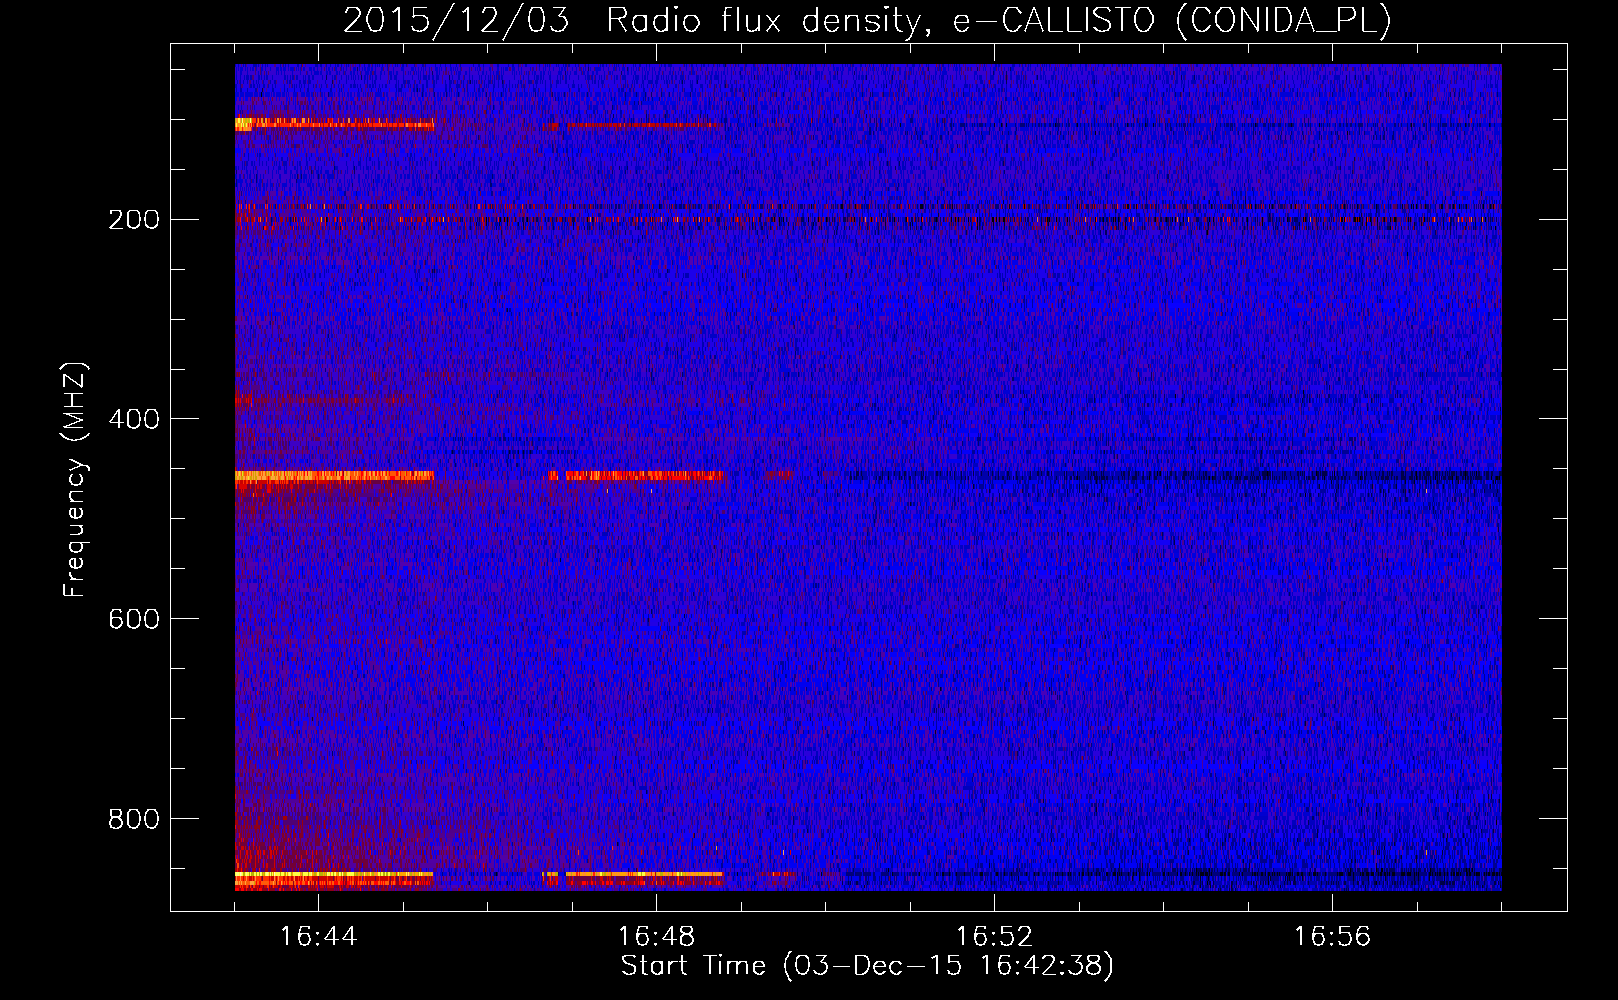This screenshot has height=1000, width=1618.
Task: Click the 16:48 time tick label
Action: pyautogui.click(x=656, y=937)
